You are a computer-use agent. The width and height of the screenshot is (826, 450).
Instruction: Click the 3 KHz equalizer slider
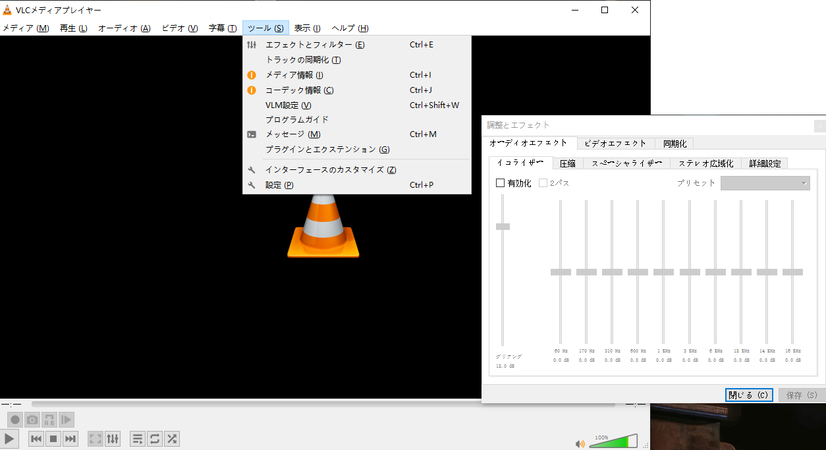pyautogui.click(x=690, y=272)
